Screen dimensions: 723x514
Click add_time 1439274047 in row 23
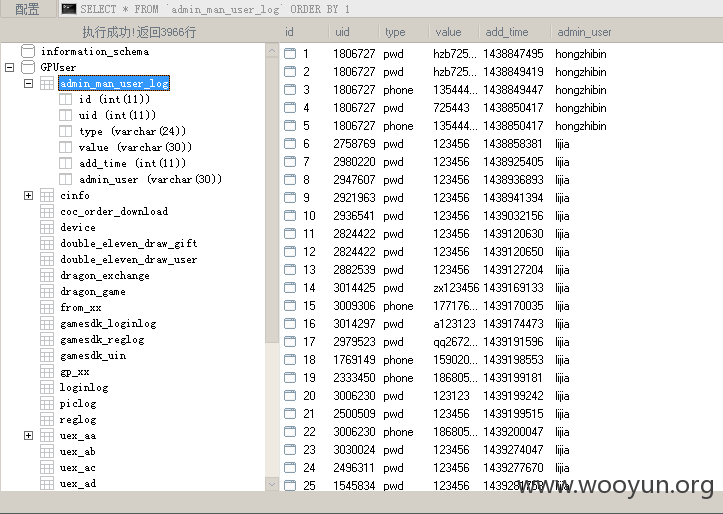pyautogui.click(x=513, y=450)
